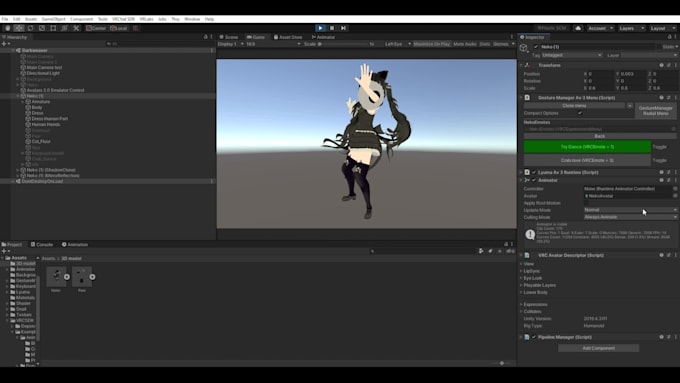The image size is (680, 383).
Task: Click the Close menu button
Action: pyautogui.click(x=574, y=105)
